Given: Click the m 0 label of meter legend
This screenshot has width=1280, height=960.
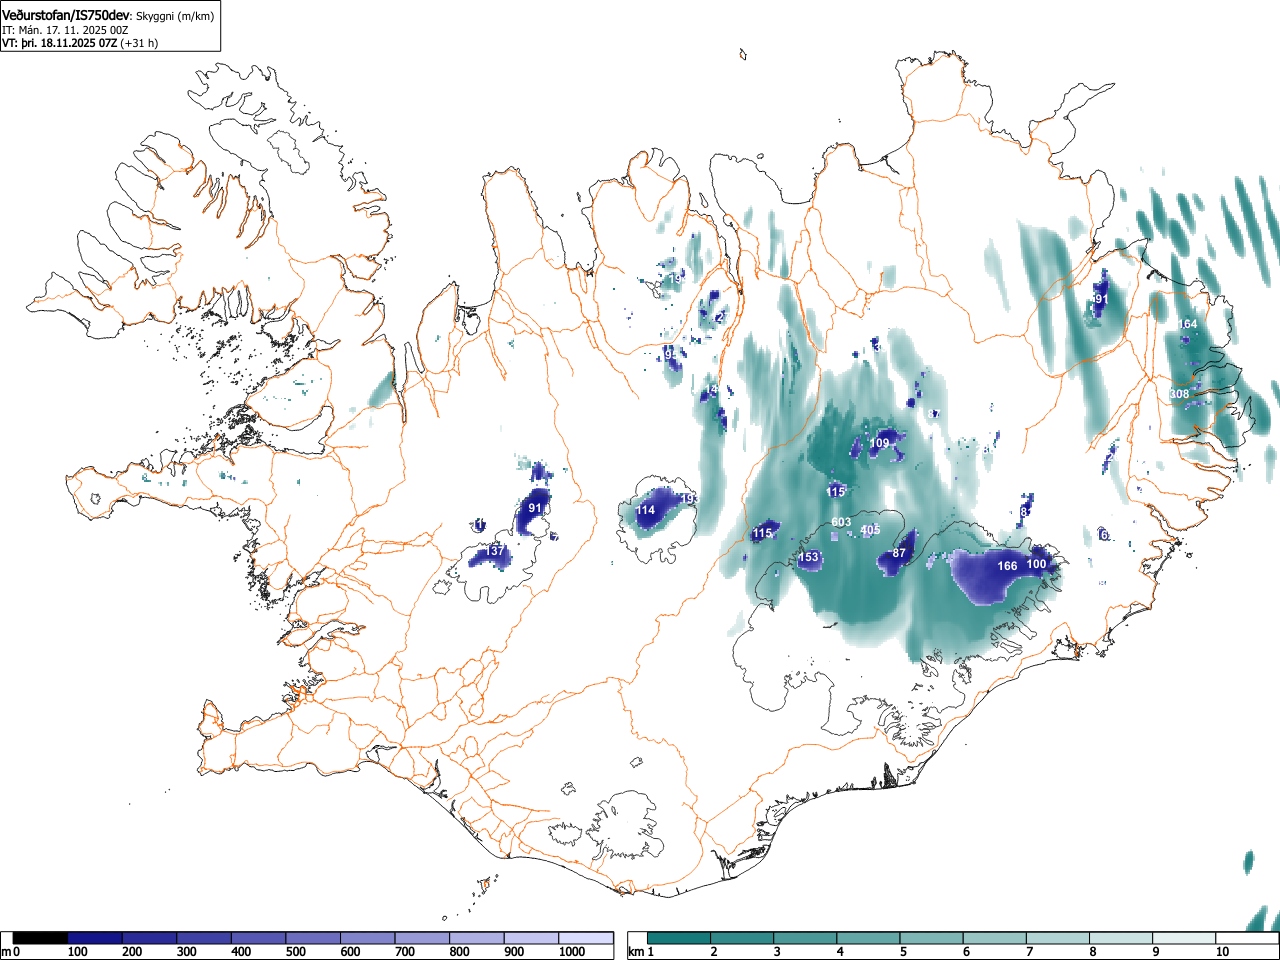Looking at the screenshot, I should [x=10, y=952].
